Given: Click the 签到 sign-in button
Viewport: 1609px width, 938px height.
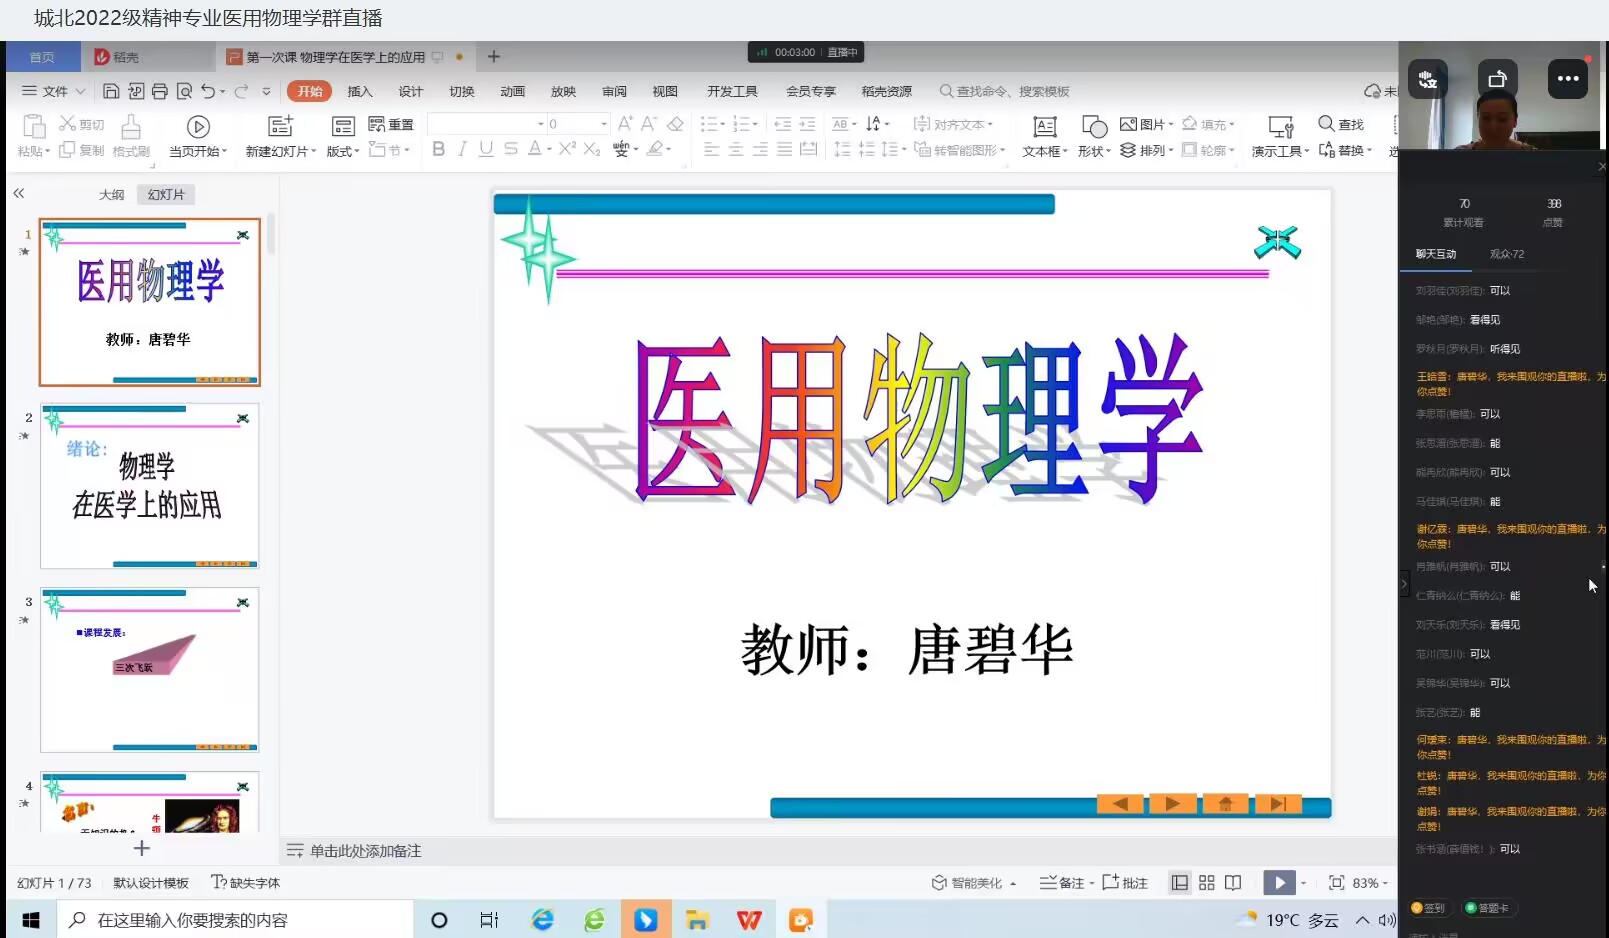Looking at the screenshot, I should click(x=1428, y=908).
